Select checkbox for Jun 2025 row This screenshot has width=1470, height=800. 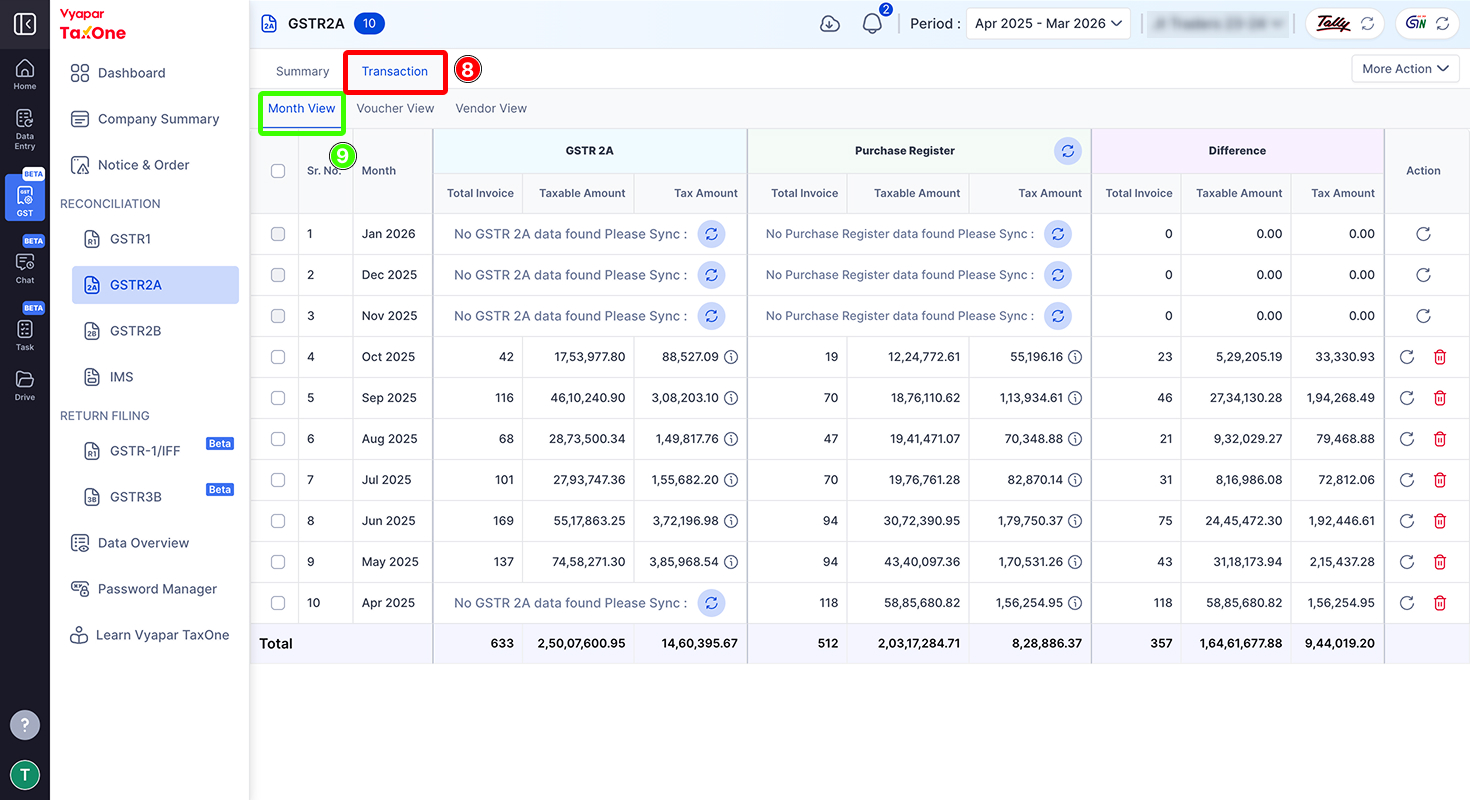coord(278,521)
